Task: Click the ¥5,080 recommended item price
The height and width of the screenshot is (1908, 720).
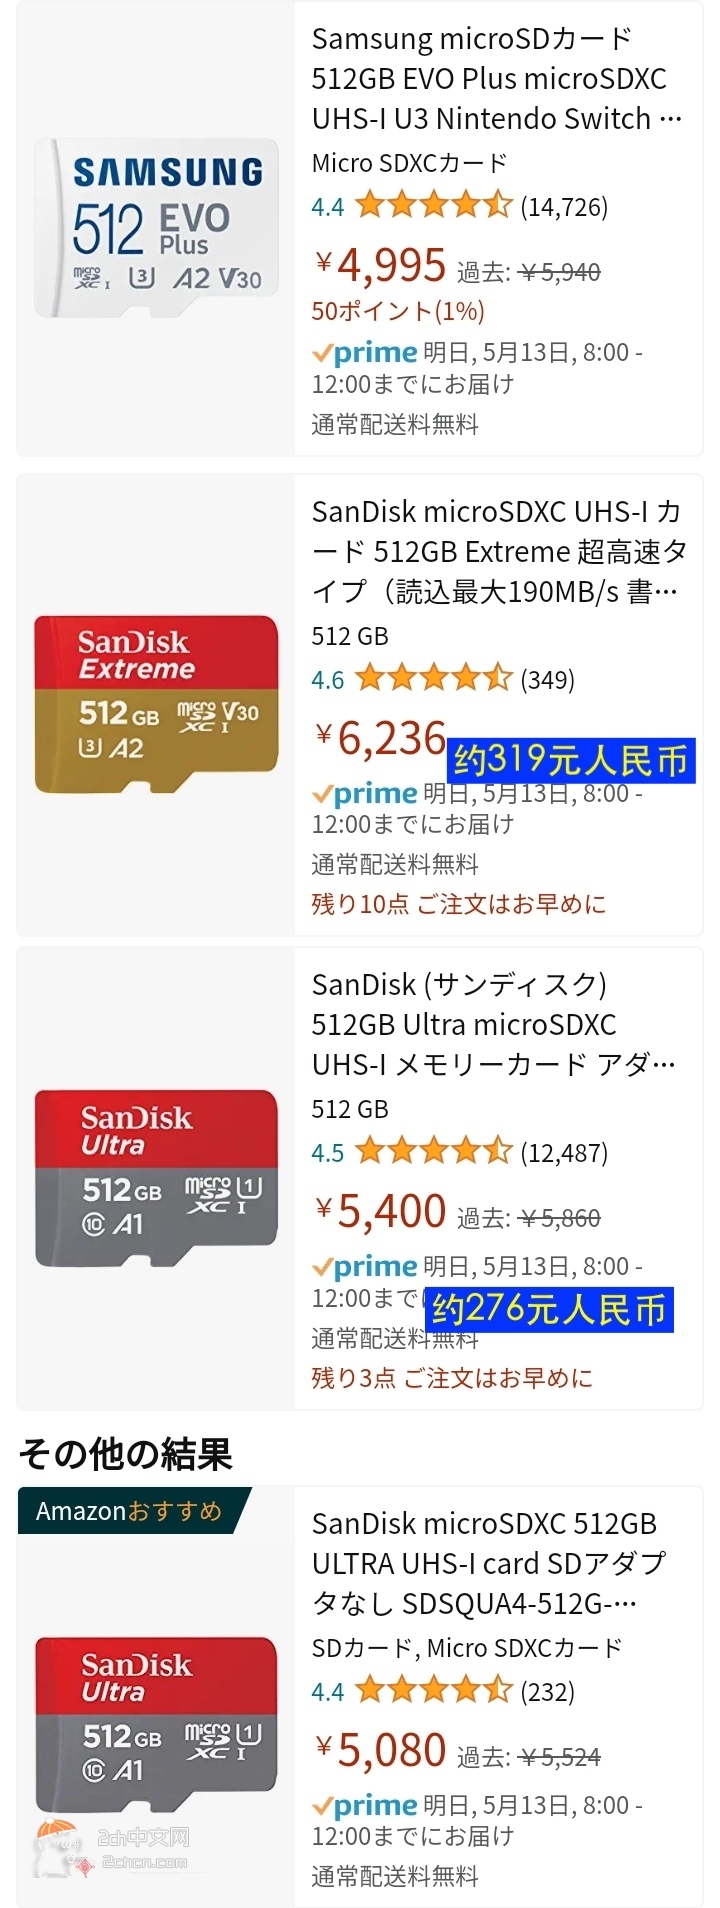Action: pos(381,1751)
